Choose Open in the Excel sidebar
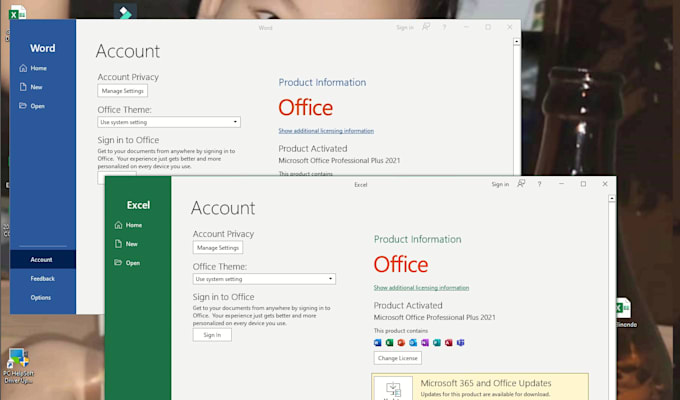Viewport: 680px width, 400px height. click(x=127, y=263)
